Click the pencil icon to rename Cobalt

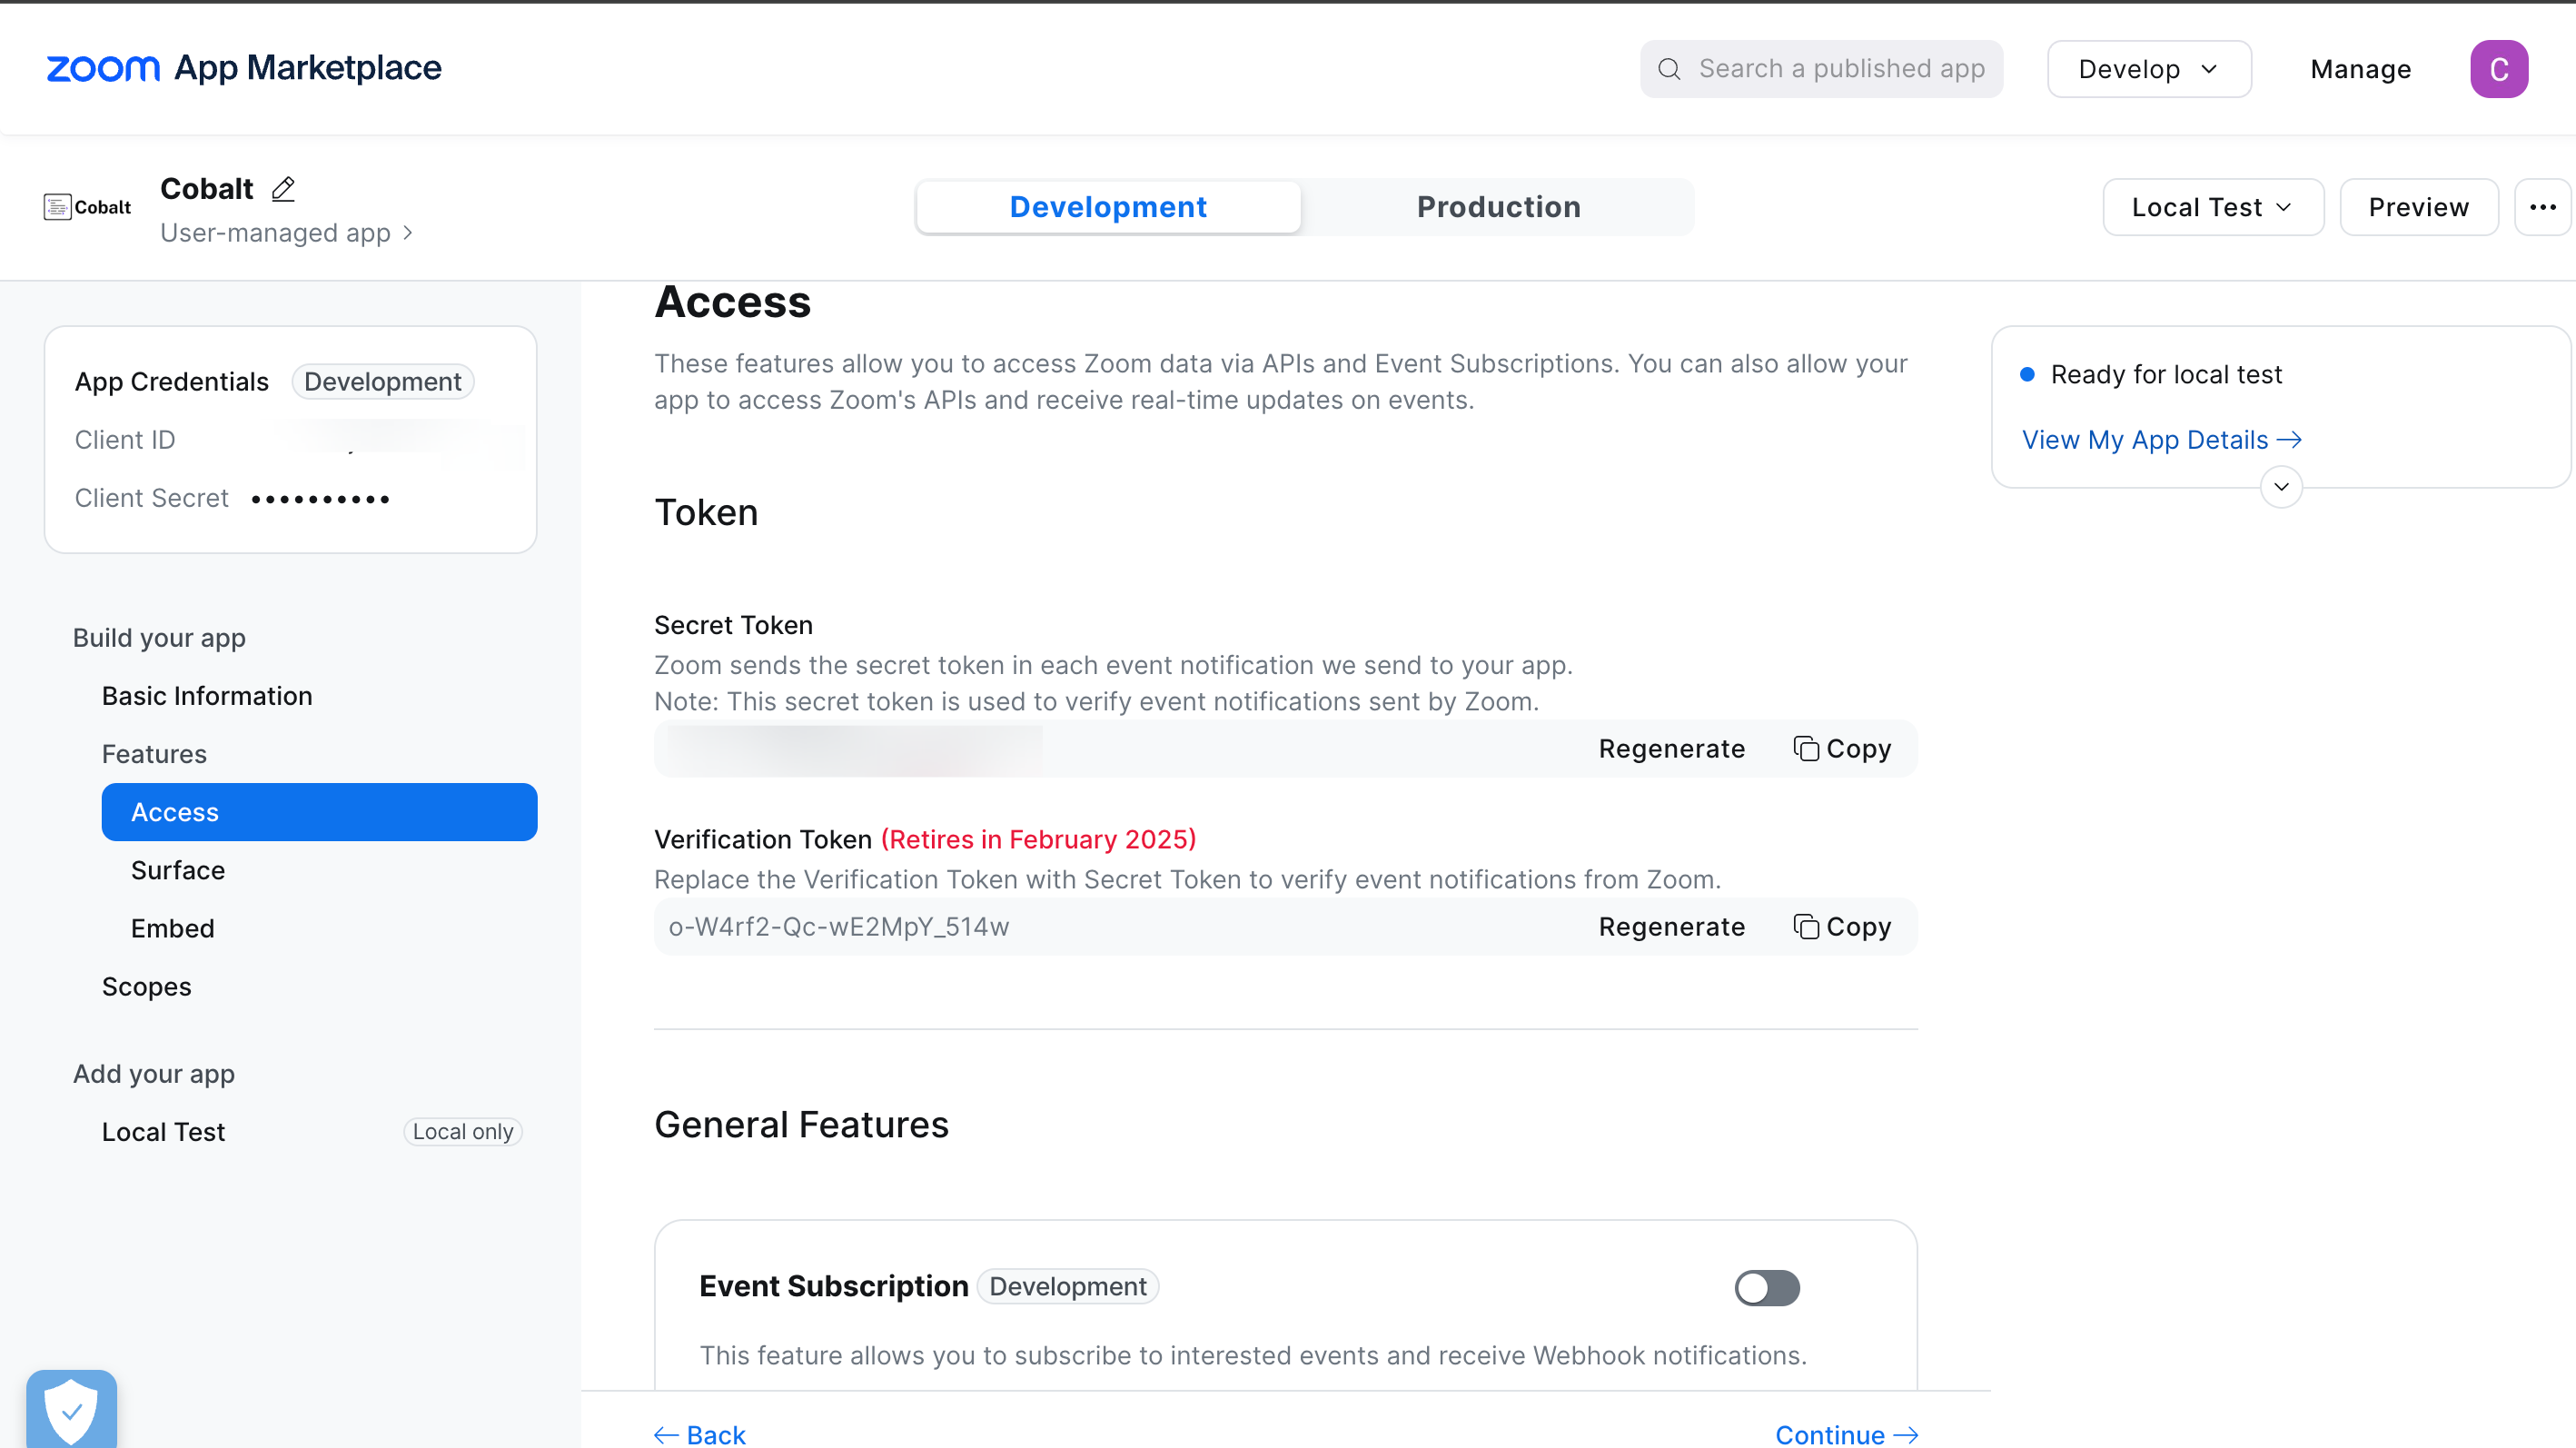283,189
